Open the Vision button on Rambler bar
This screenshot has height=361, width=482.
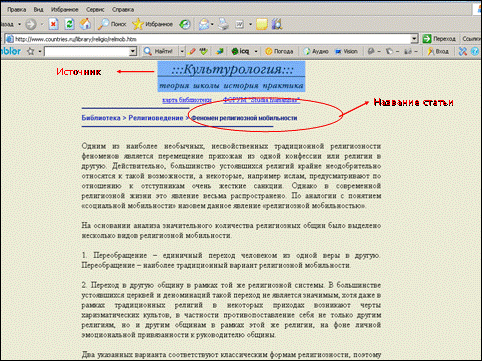click(346, 51)
